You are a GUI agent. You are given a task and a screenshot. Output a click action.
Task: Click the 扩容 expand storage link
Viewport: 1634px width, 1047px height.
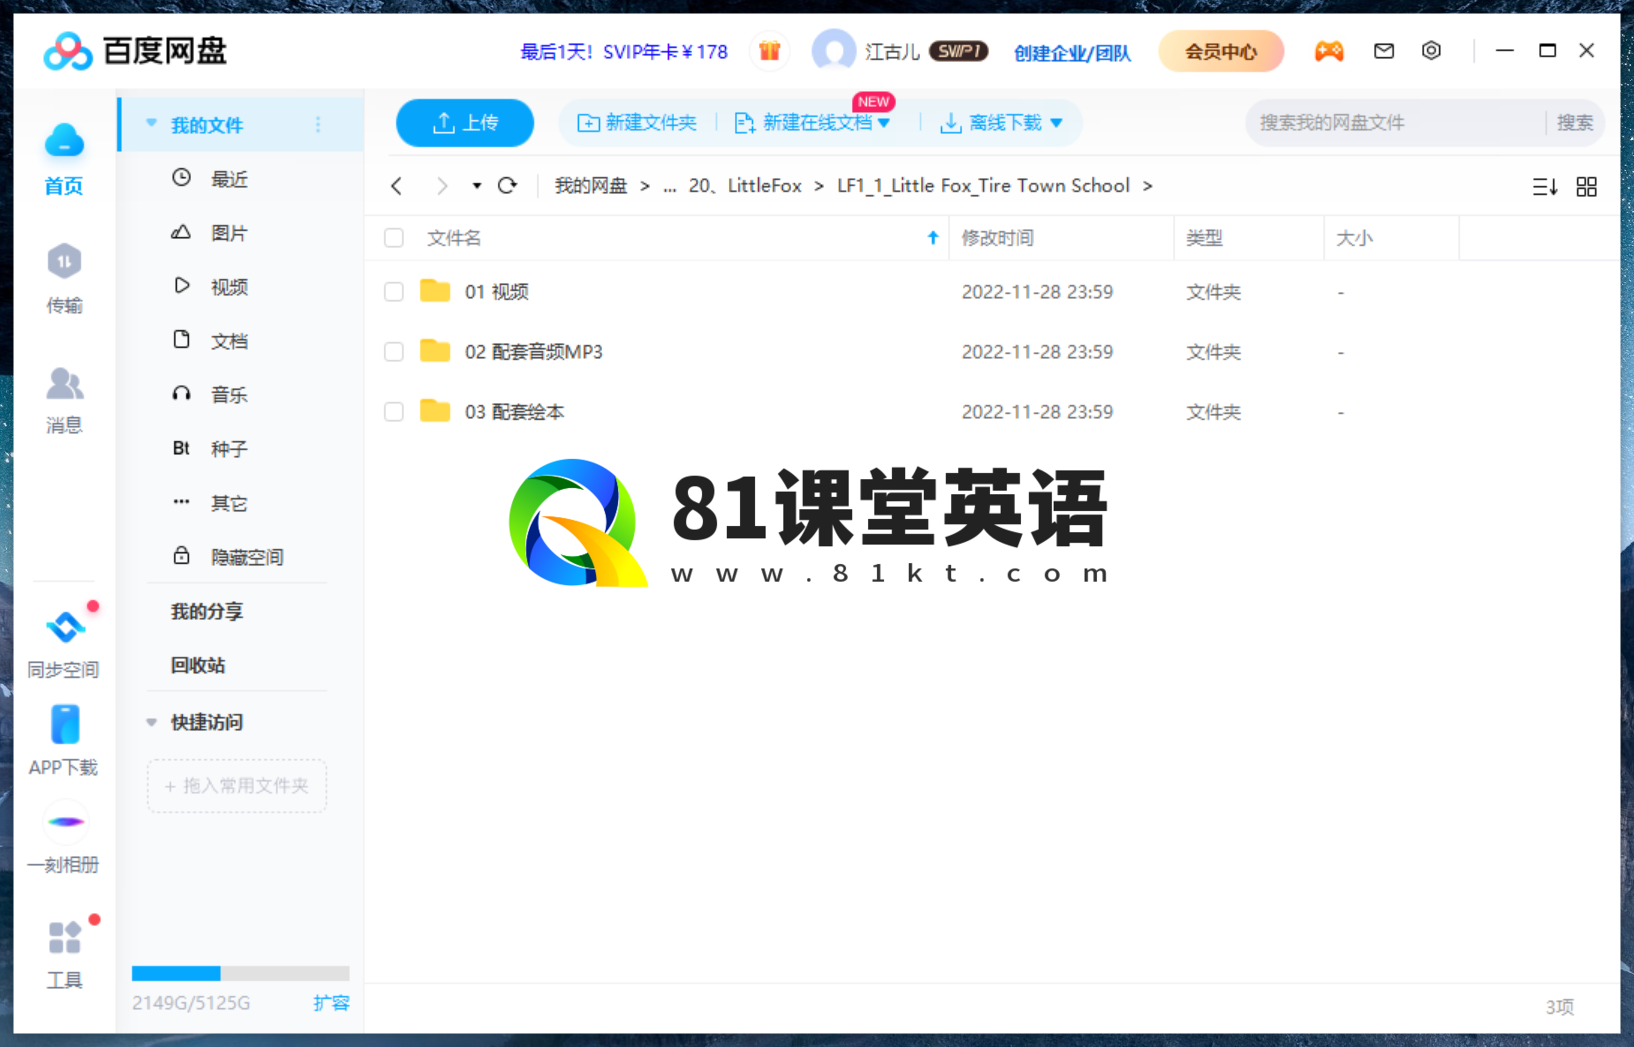point(331,1003)
